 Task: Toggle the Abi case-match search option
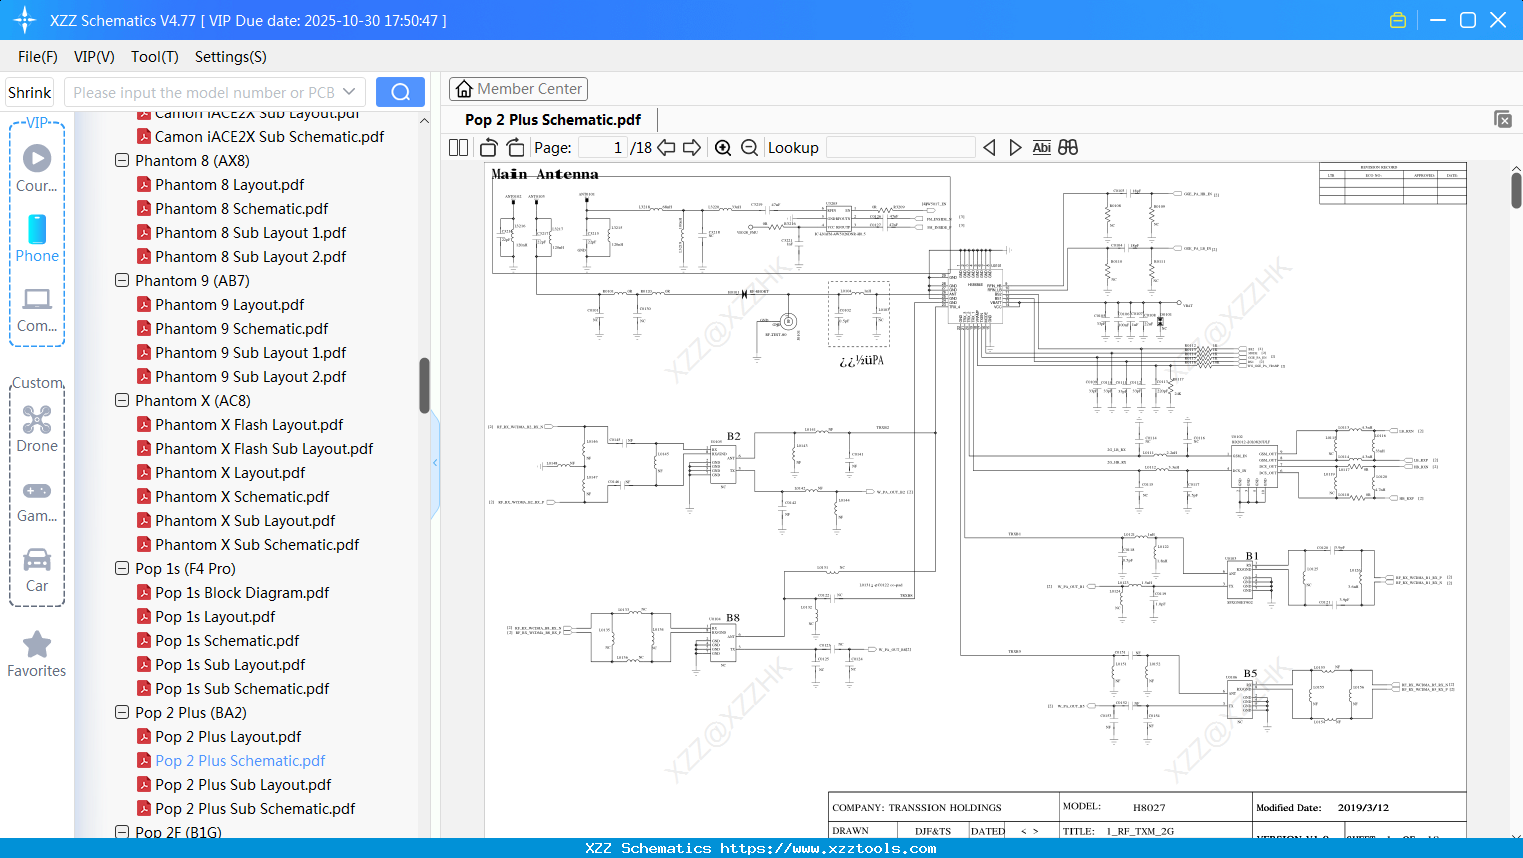point(1042,147)
